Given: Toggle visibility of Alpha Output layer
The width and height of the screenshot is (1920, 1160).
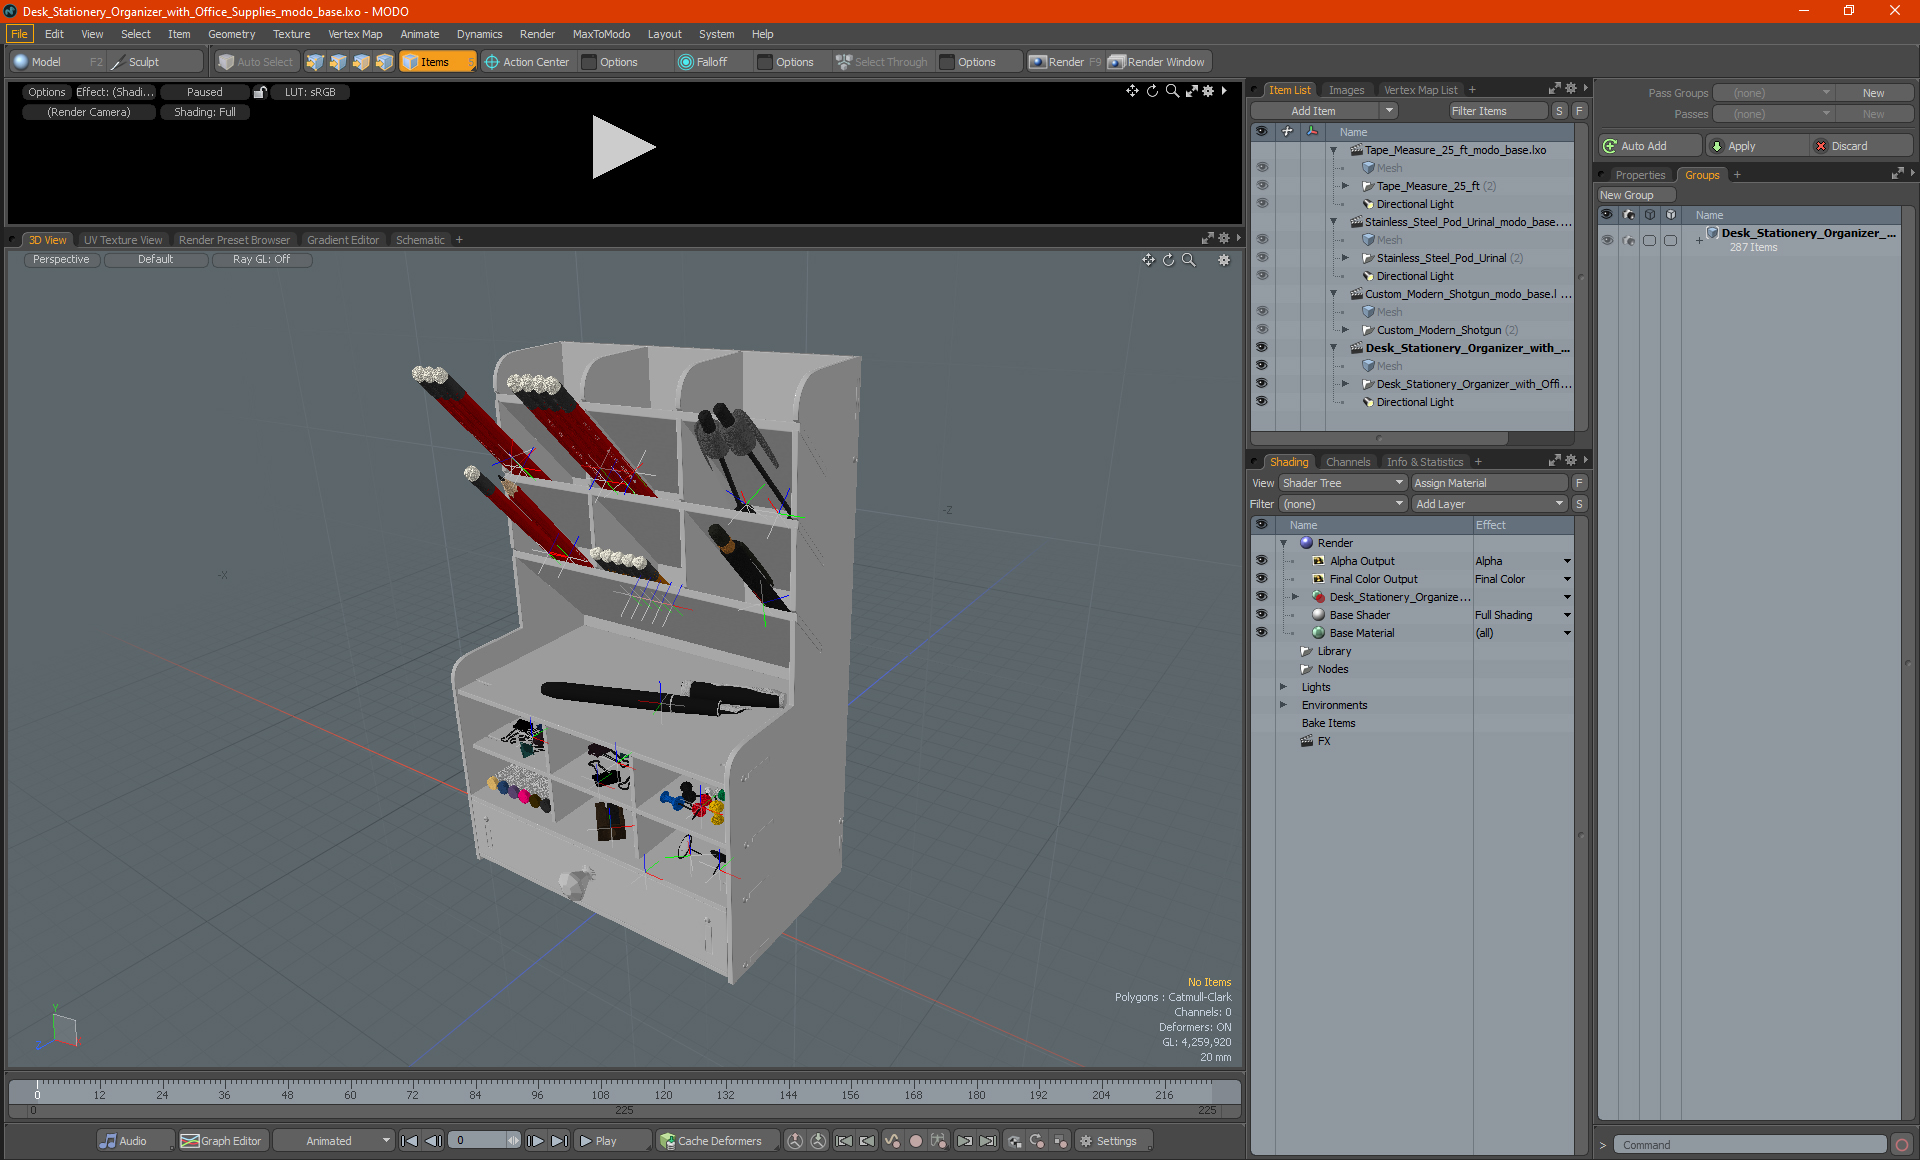Looking at the screenshot, I should [1262, 561].
